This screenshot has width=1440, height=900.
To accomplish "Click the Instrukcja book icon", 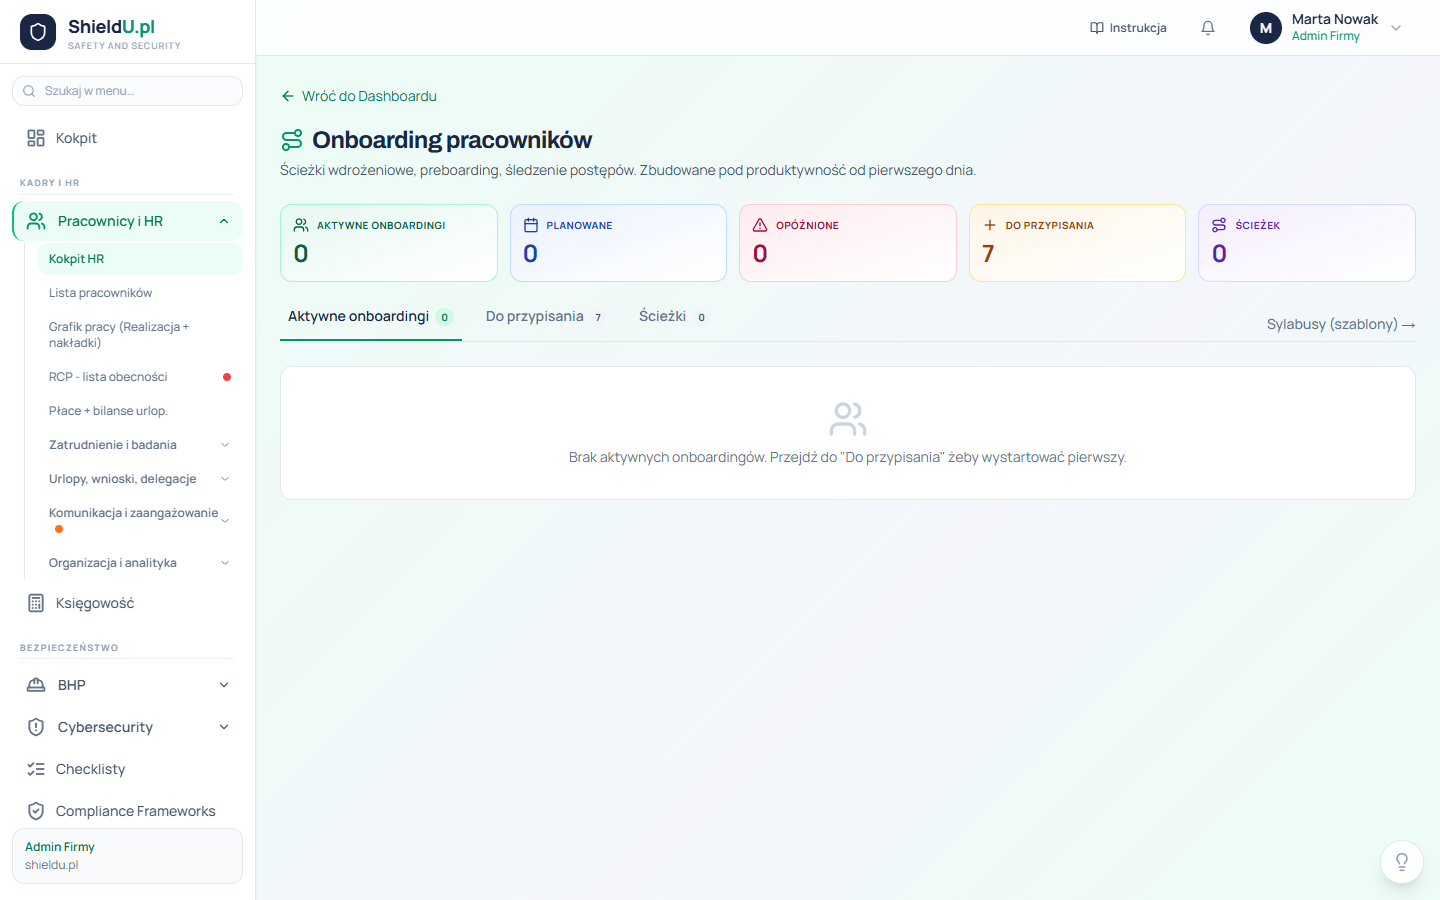I will pos(1097,28).
